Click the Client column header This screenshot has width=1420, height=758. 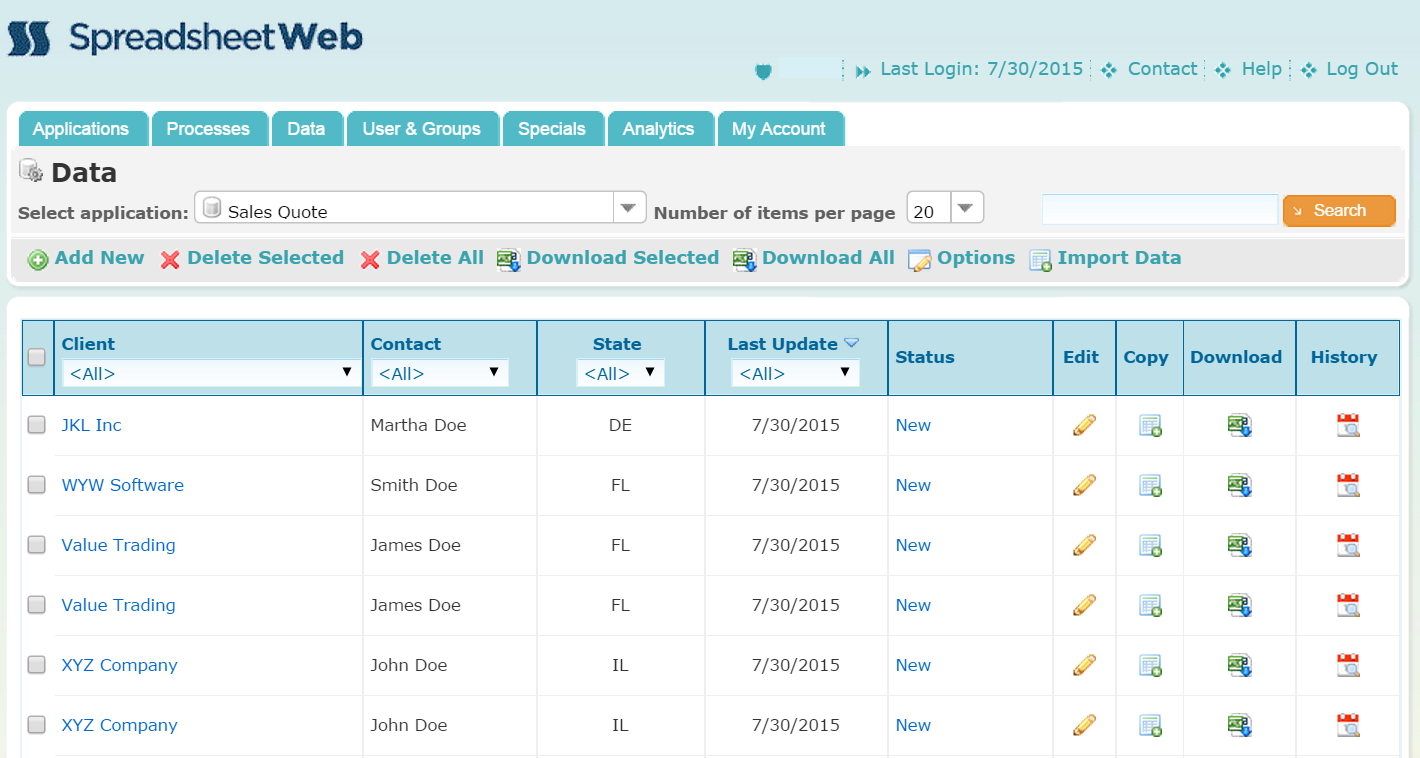[88, 344]
